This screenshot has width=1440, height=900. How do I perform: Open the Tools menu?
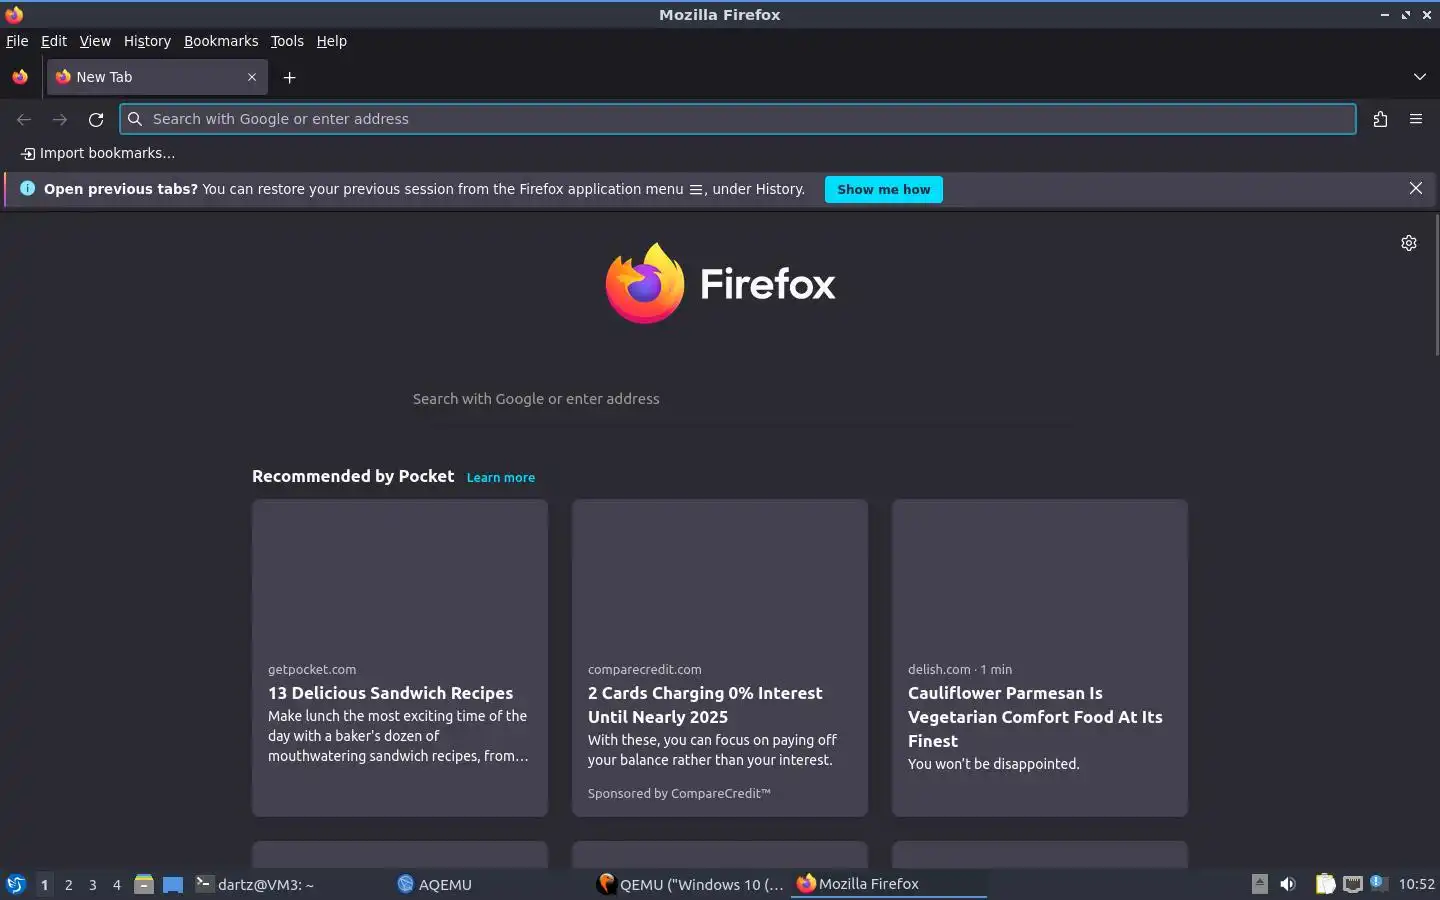287,41
